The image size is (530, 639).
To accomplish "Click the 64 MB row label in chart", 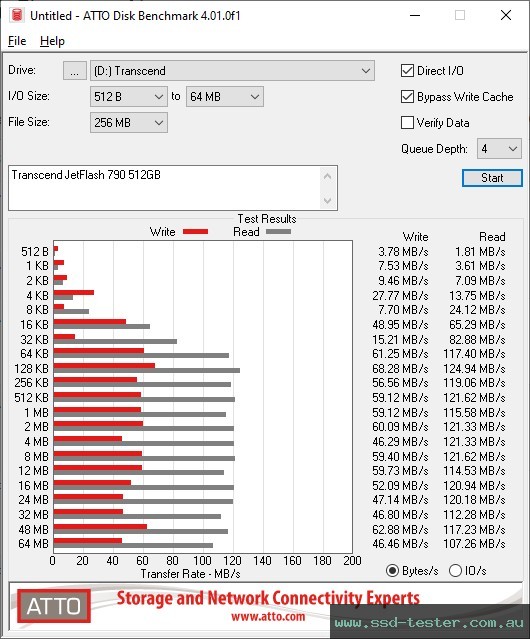I will coord(33,544).
